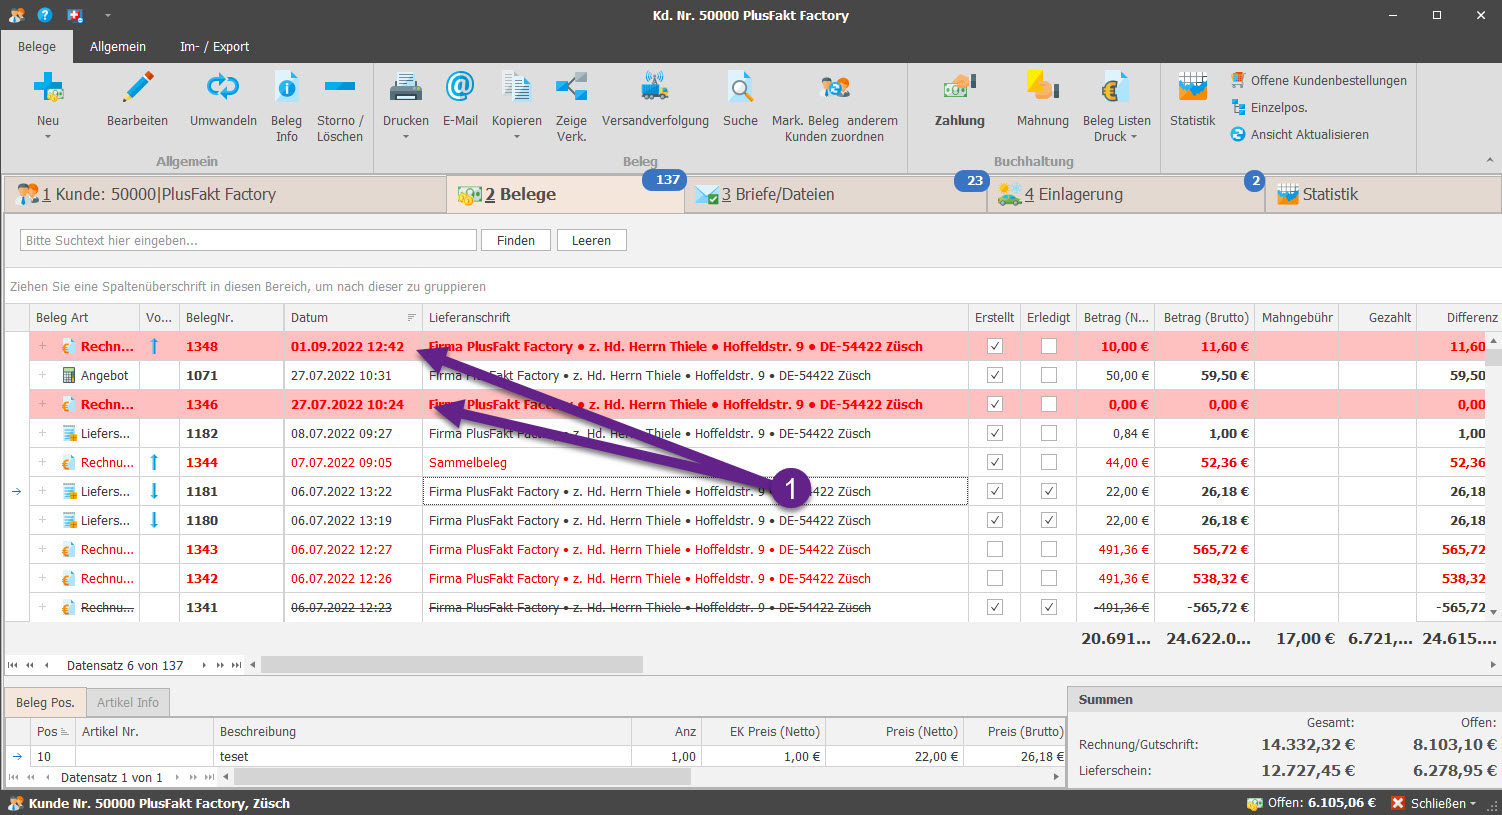Open the Drucken dropdown arrow
The width and height of the screenshot is (1502, 815).
coord(405,137)
